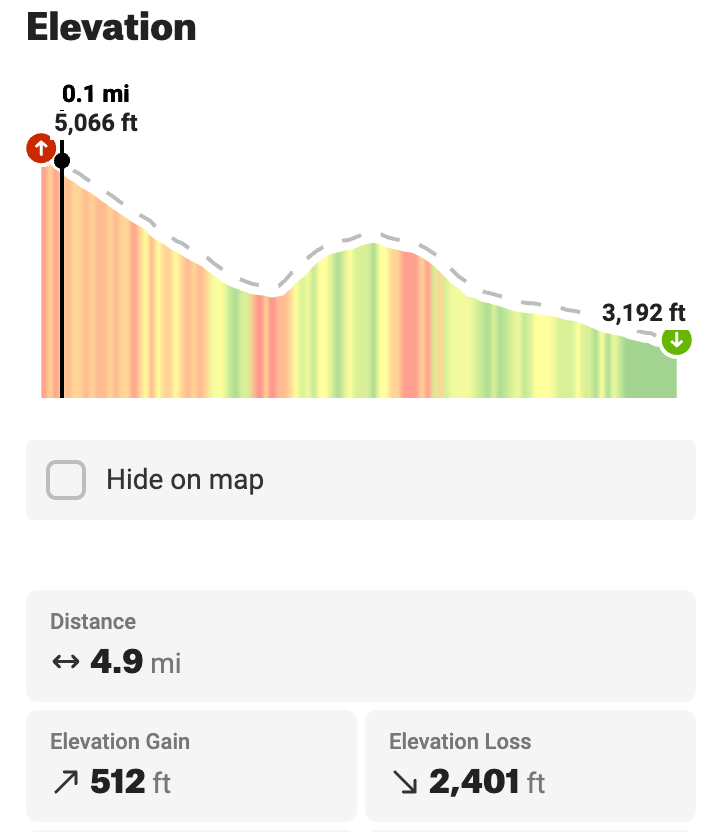Click the diagonal up arrow Elevation Gain icon

point(65,782)
